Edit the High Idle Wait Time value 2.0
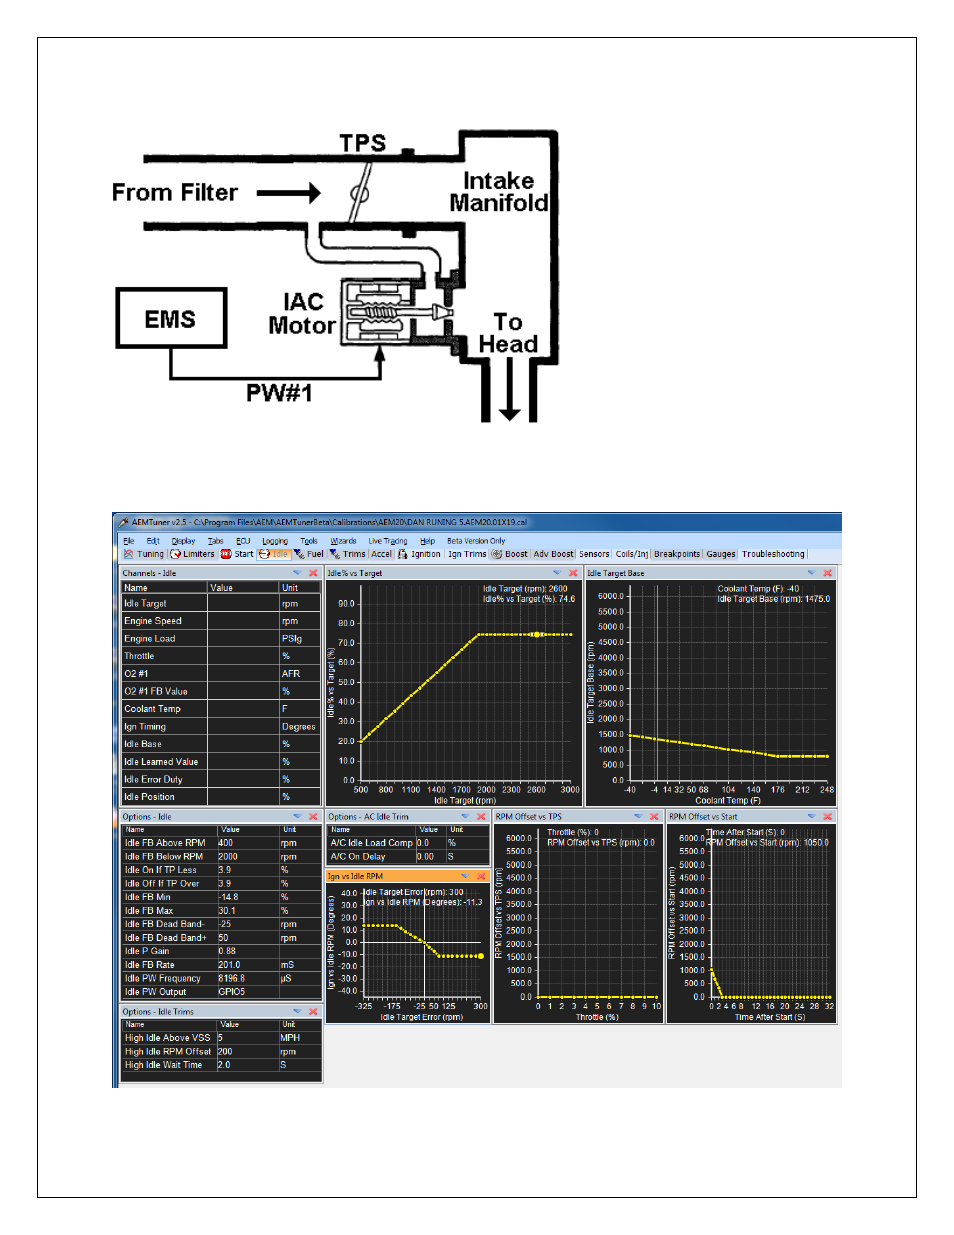The image size is (954, 1235). pyautogui.click(x=248, y=1065)
